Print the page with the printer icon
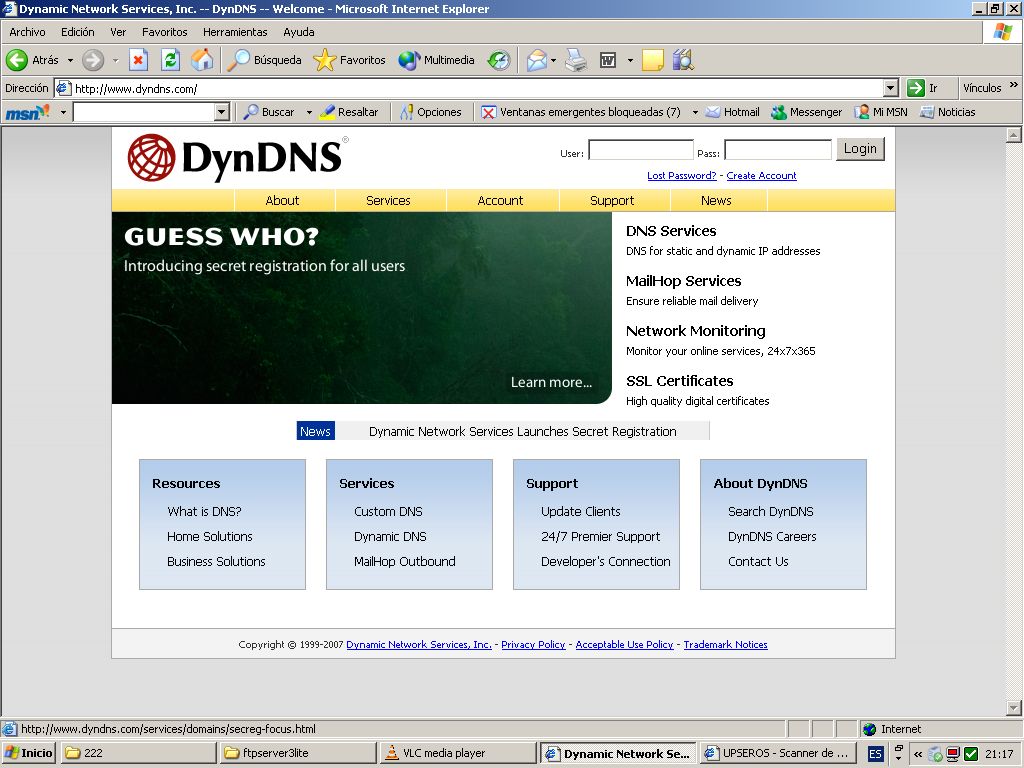The width and height of the screenshot is (1024, 768). (x=575, y=60)
